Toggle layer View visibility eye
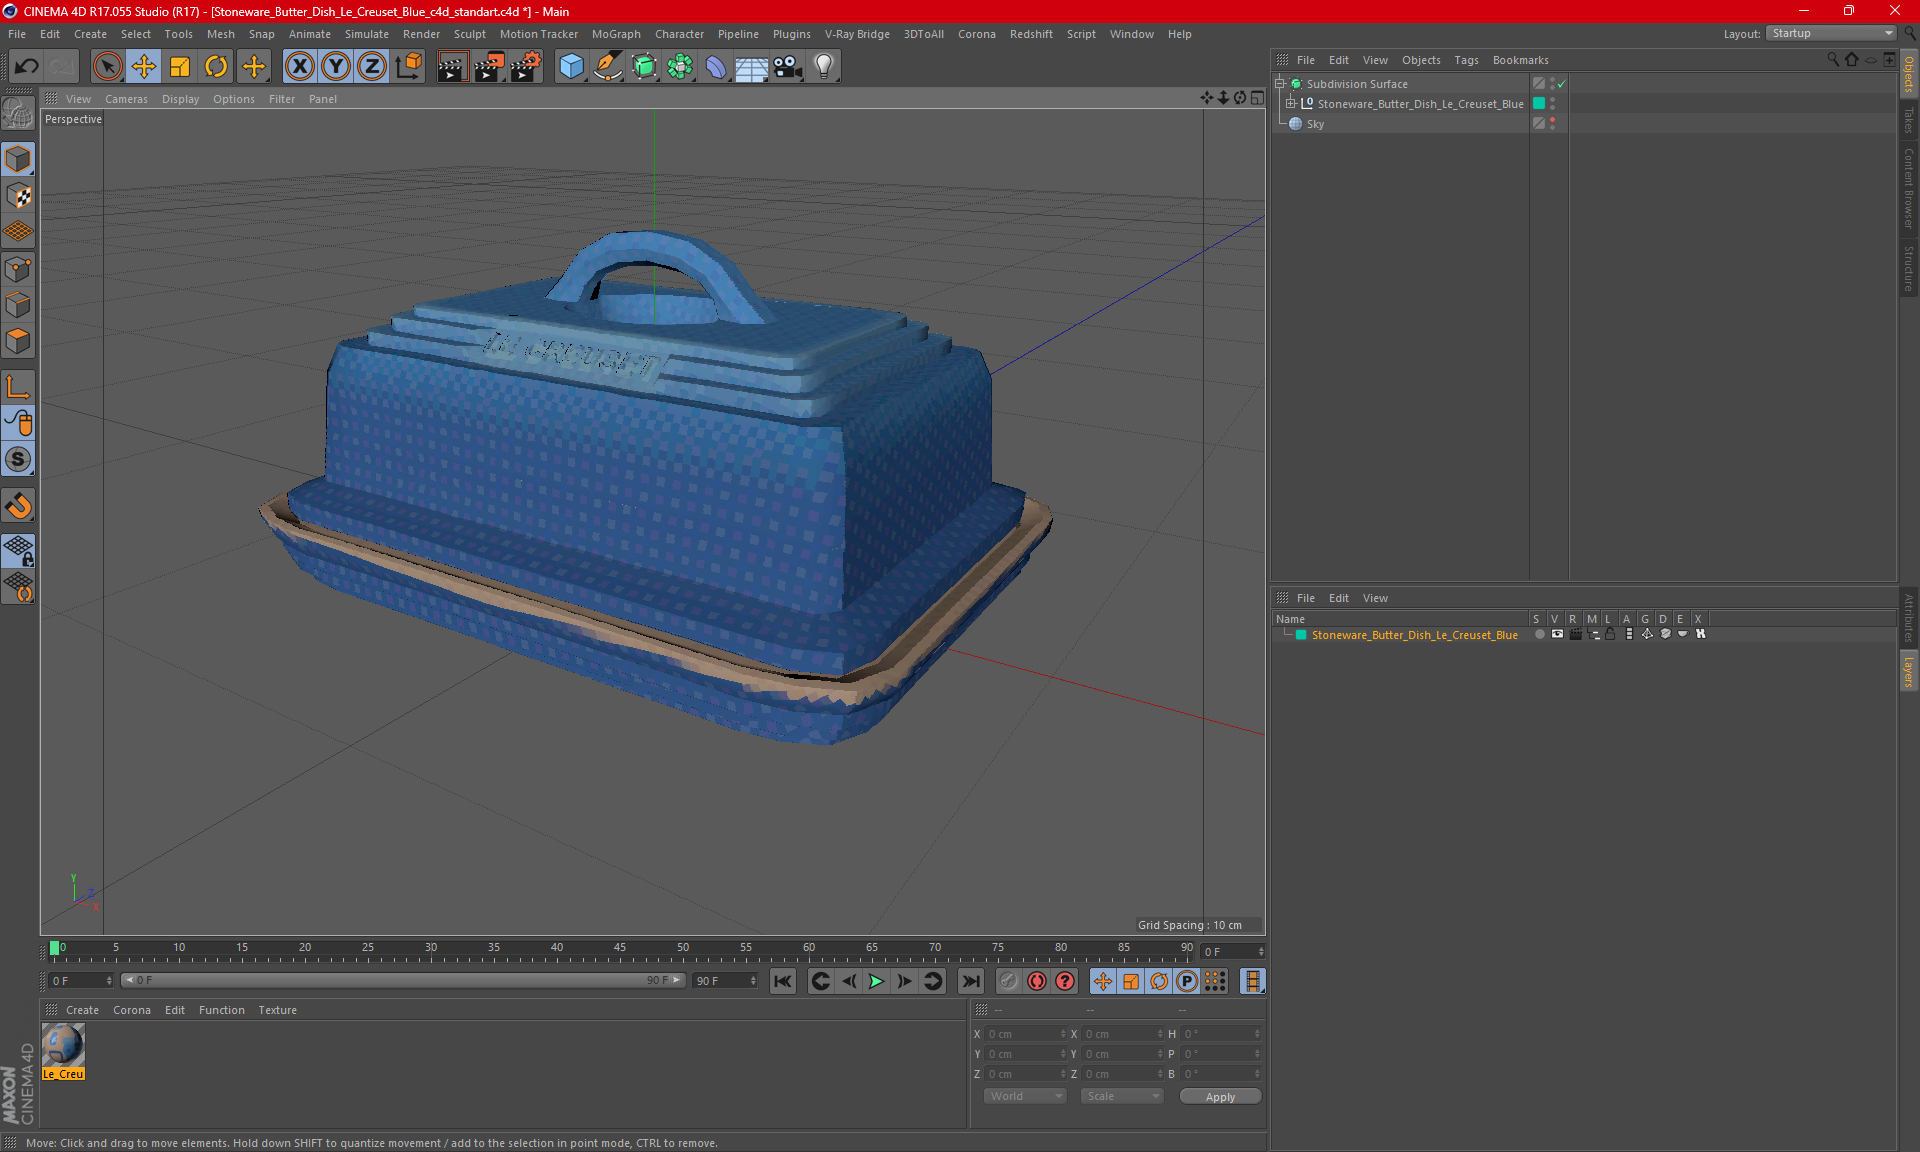Screen dimensions: 1920x1152 click(1557, 634)
